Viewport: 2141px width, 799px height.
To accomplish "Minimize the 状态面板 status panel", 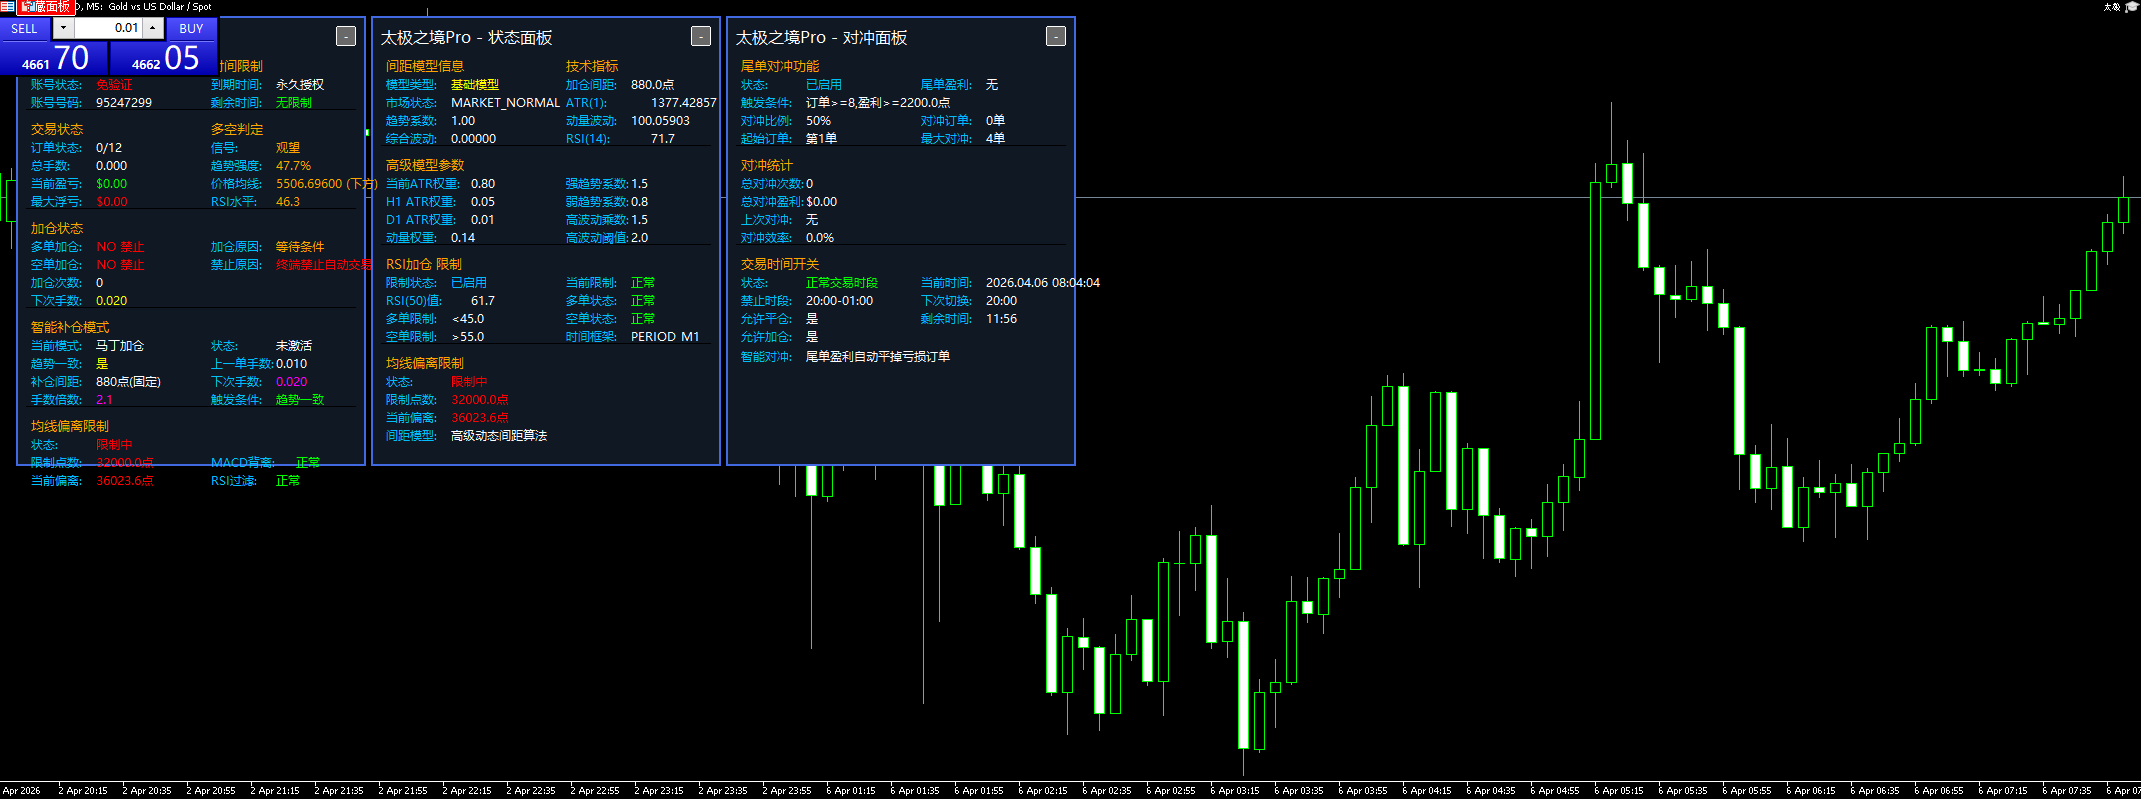I will (701, 37).
